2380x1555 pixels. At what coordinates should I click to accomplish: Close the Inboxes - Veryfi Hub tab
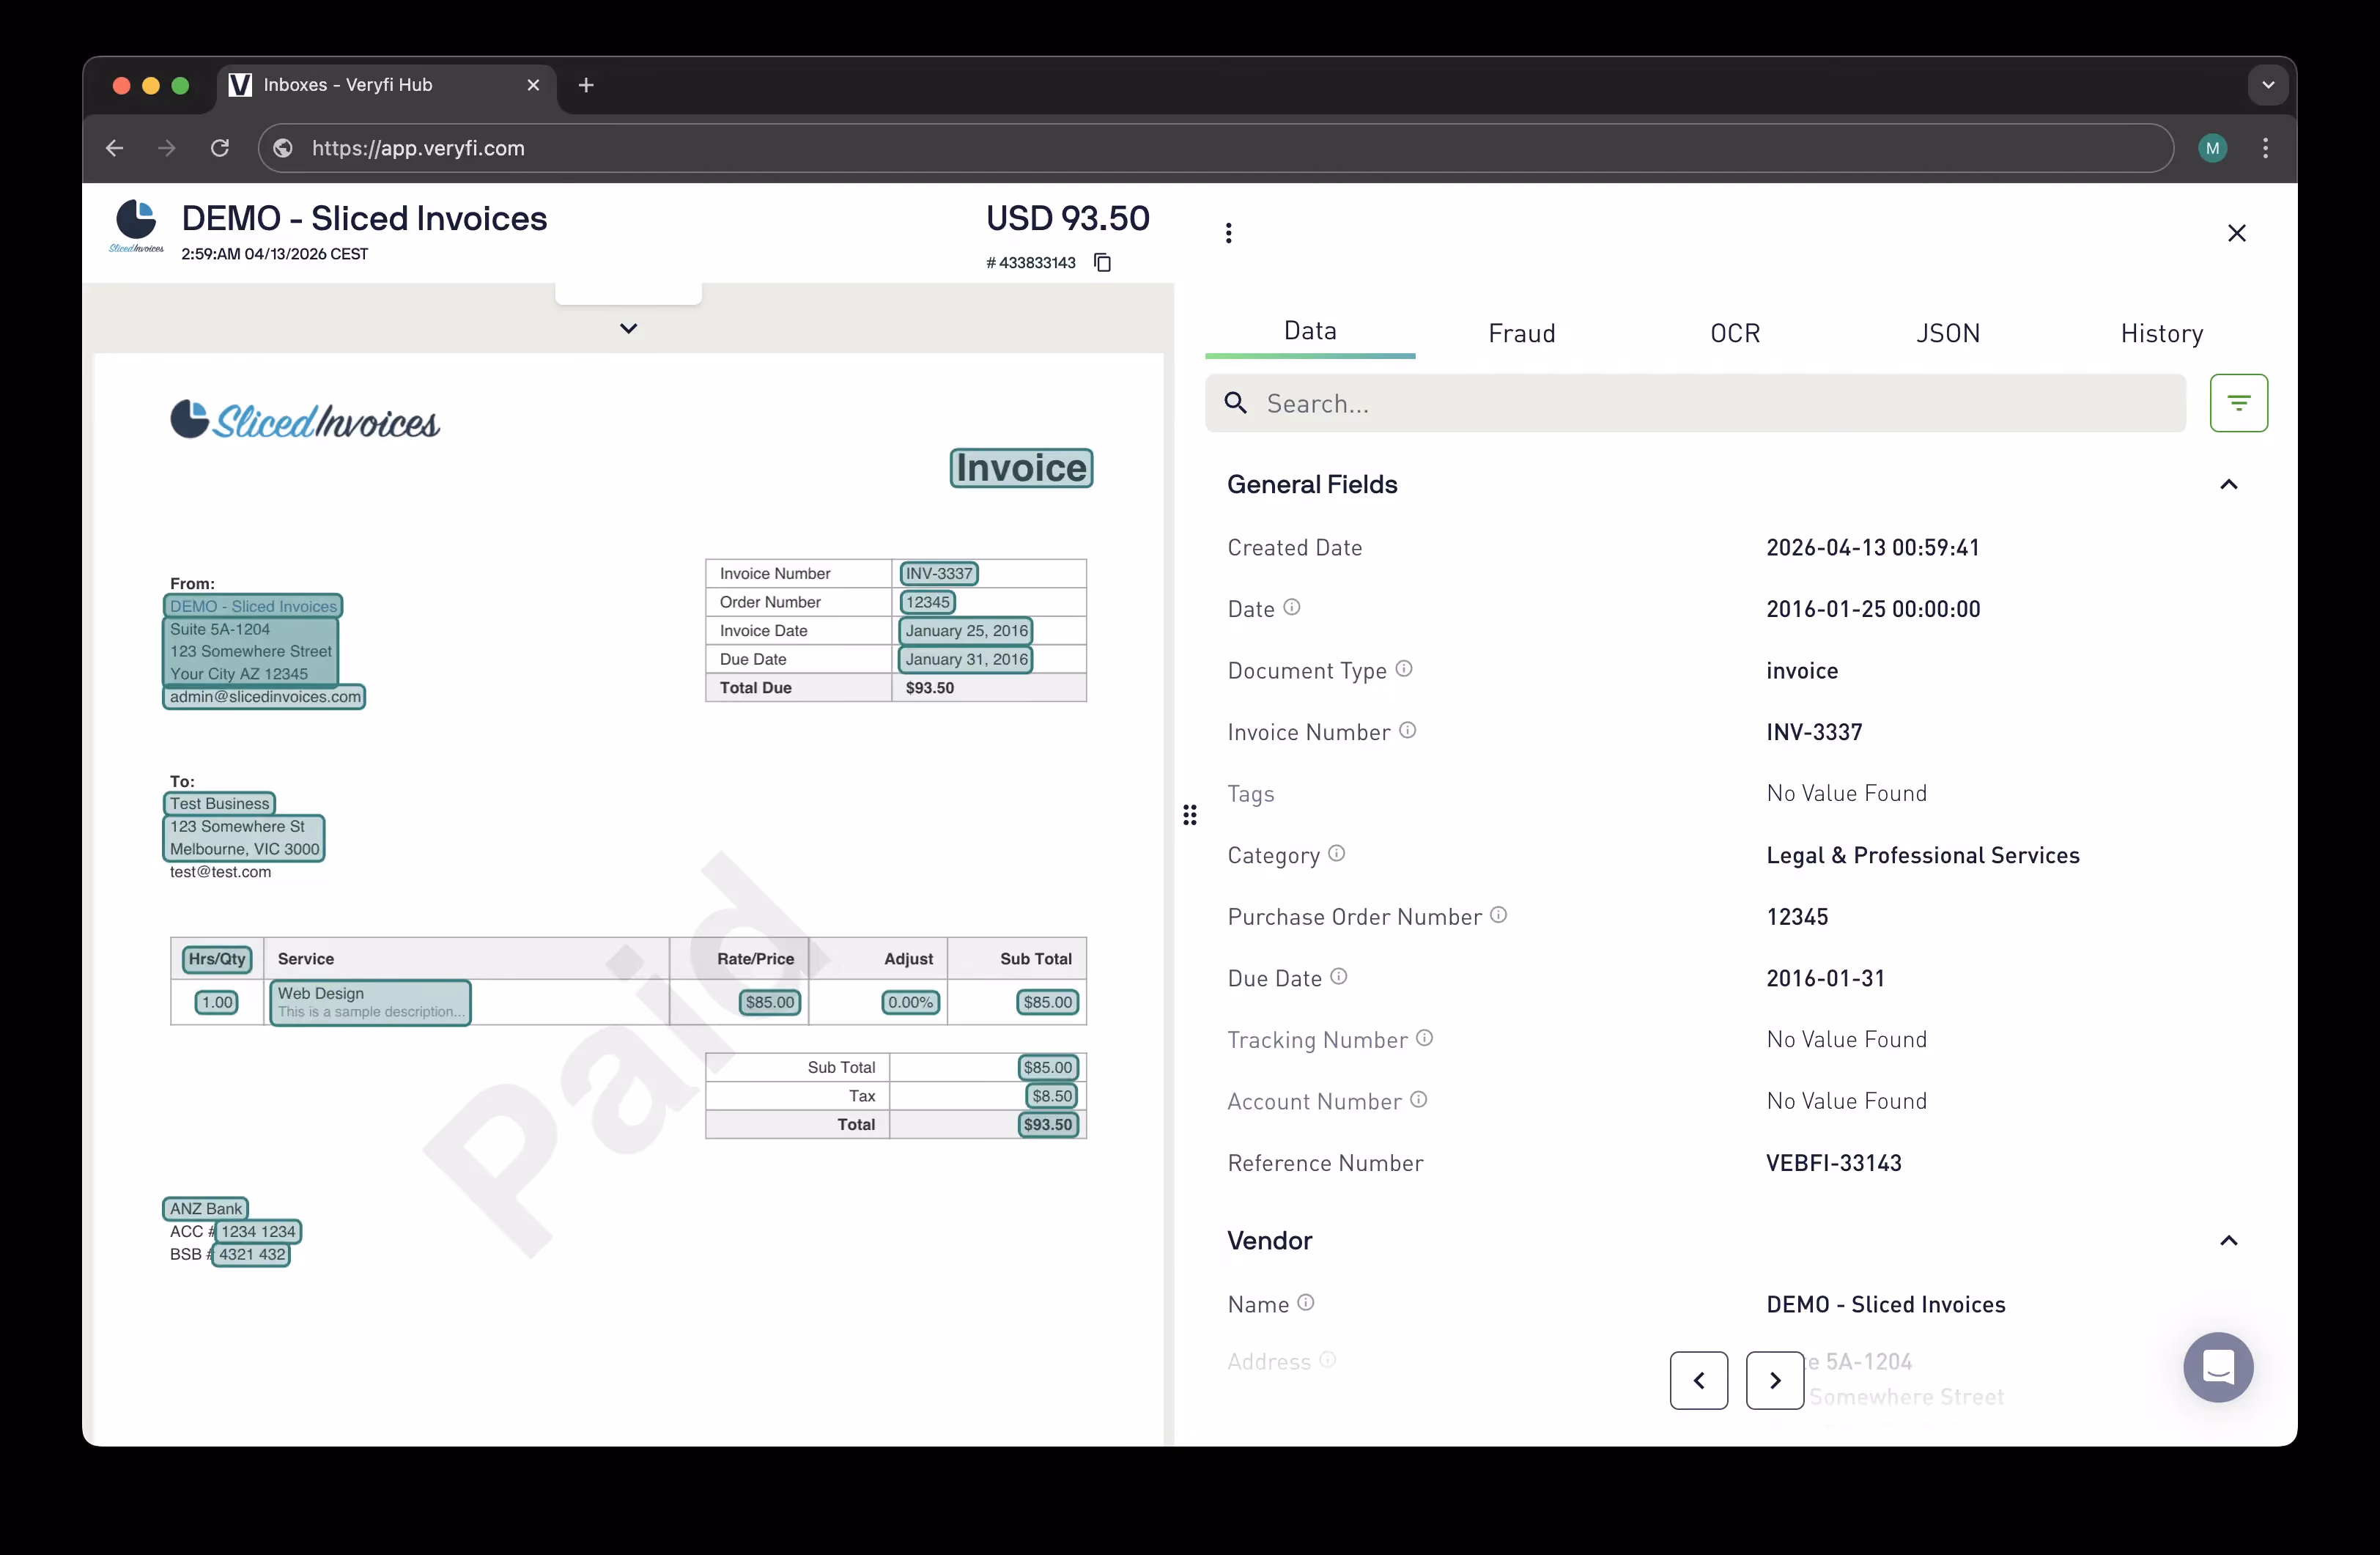(x=533, y=85)
